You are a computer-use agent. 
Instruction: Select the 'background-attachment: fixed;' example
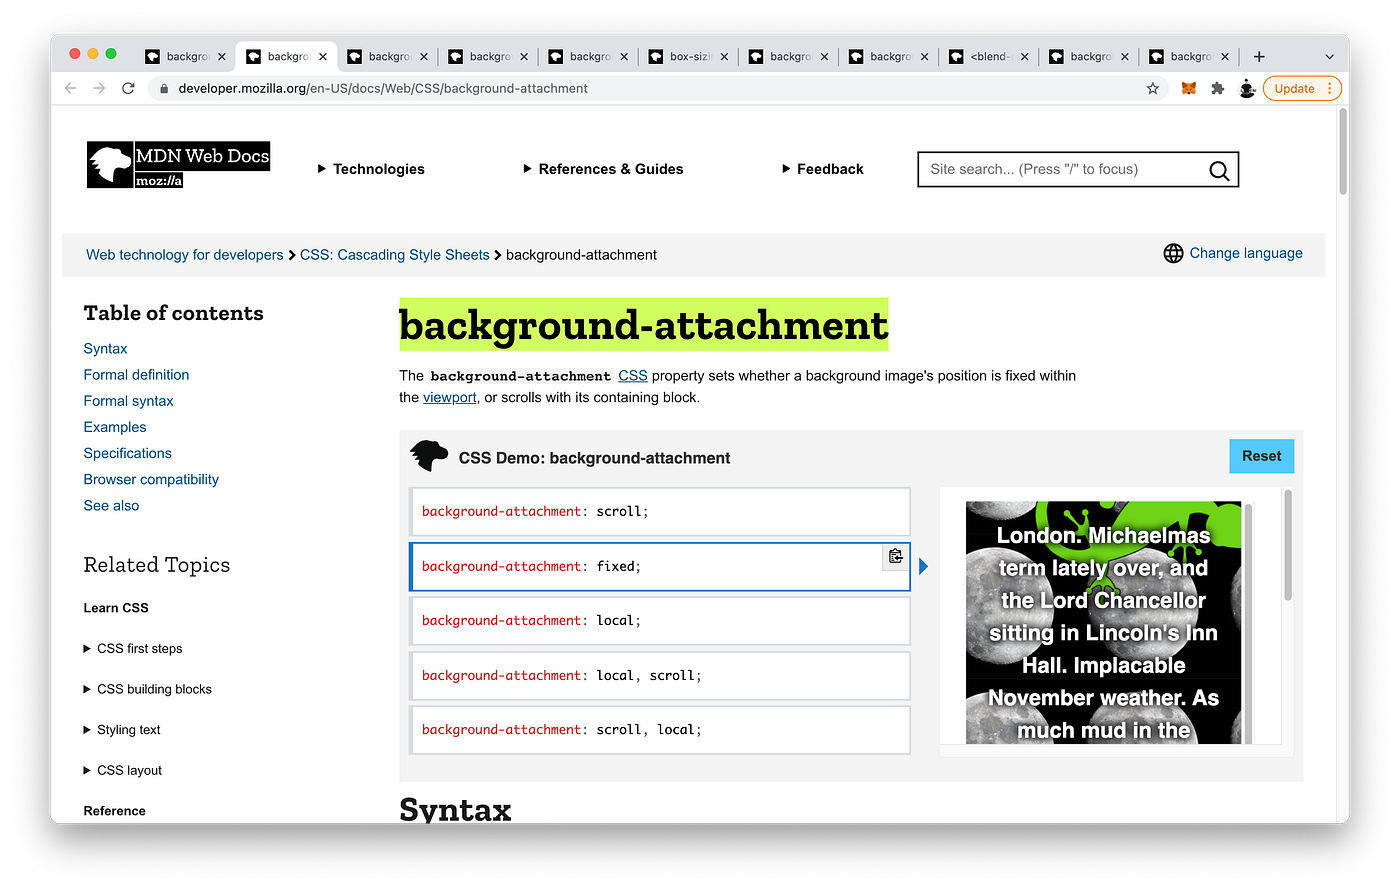click(x=660, y=566)
